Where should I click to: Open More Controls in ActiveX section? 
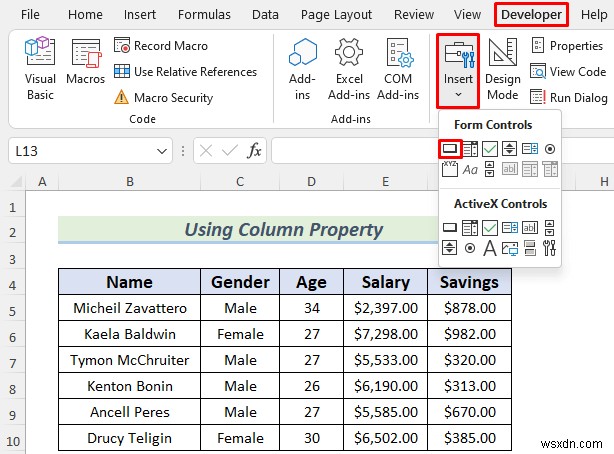[550, 248]
